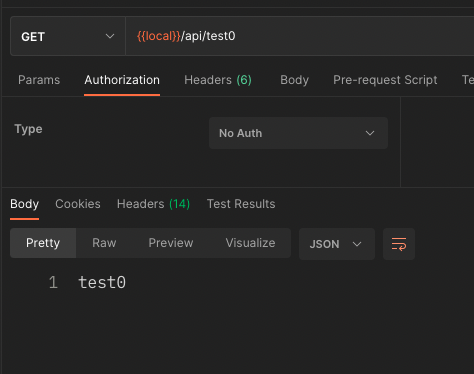Click the test0 text in response body
The image size is (474, 374).
point(102,283)
